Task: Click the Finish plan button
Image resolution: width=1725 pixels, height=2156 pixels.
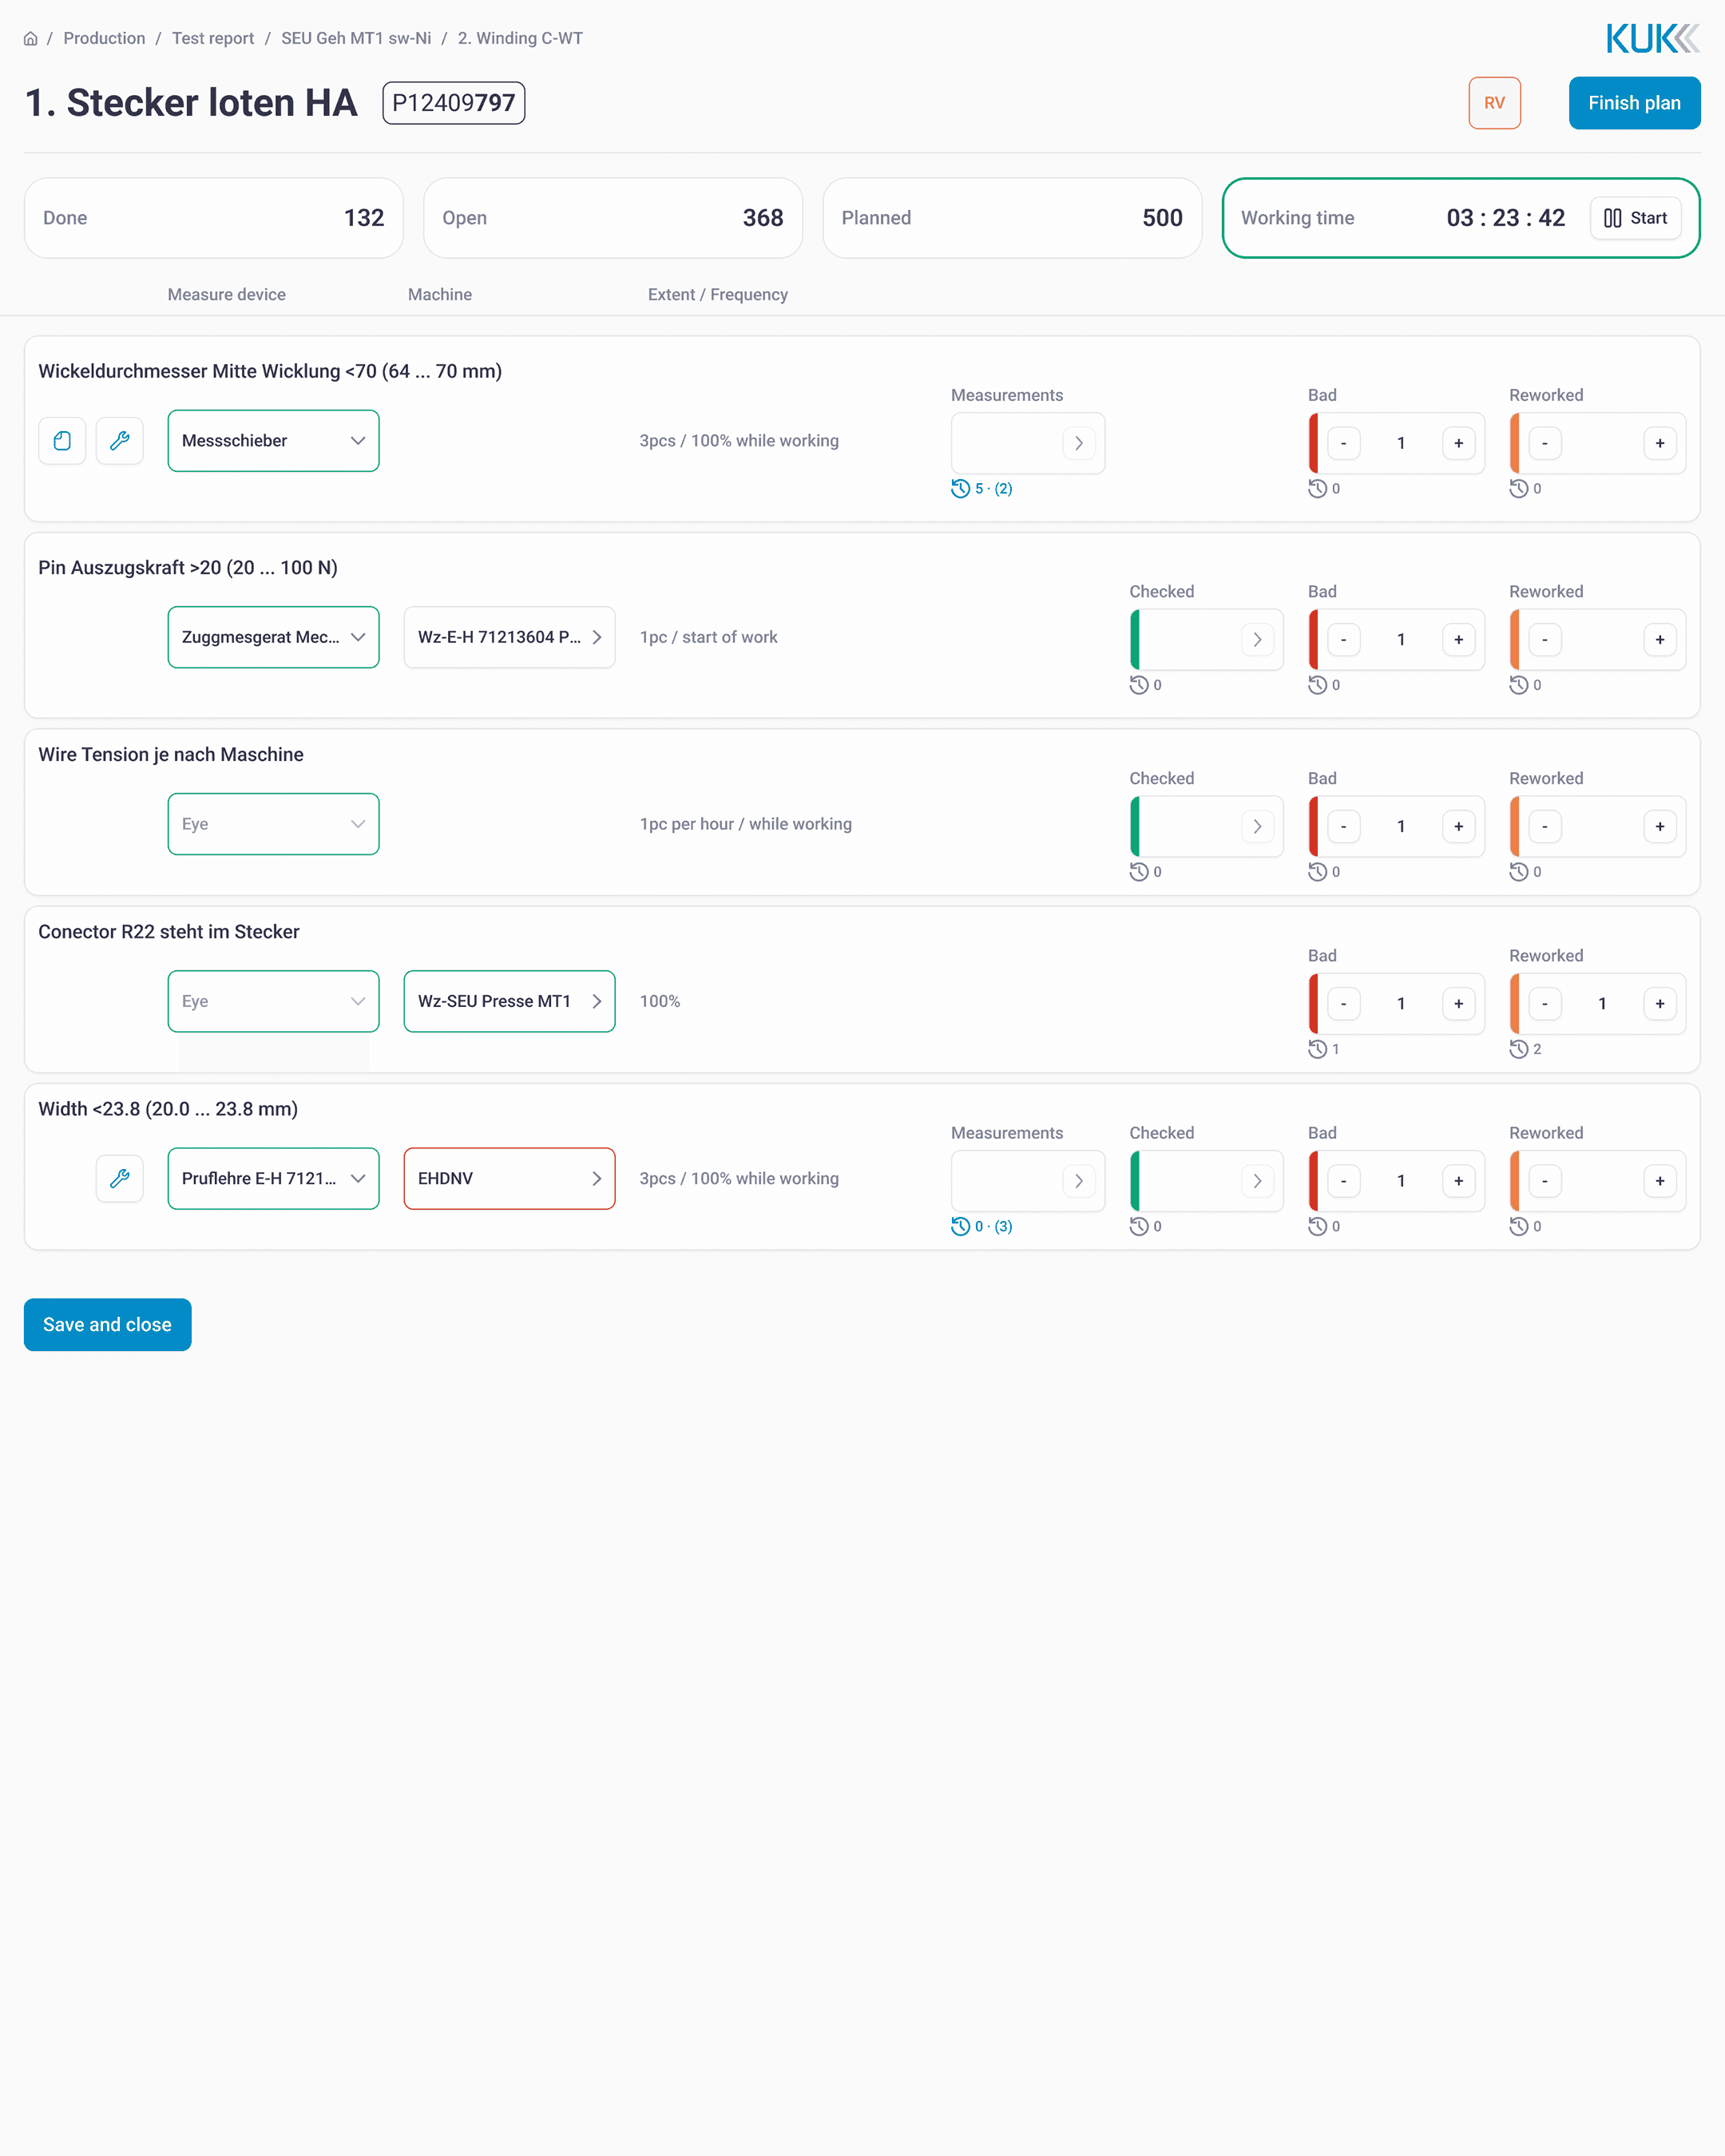Action: coord(1634,103)
